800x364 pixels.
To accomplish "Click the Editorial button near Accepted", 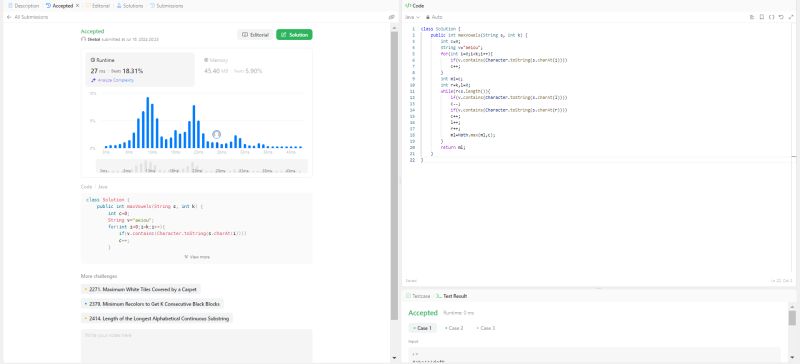I will 255,35.
